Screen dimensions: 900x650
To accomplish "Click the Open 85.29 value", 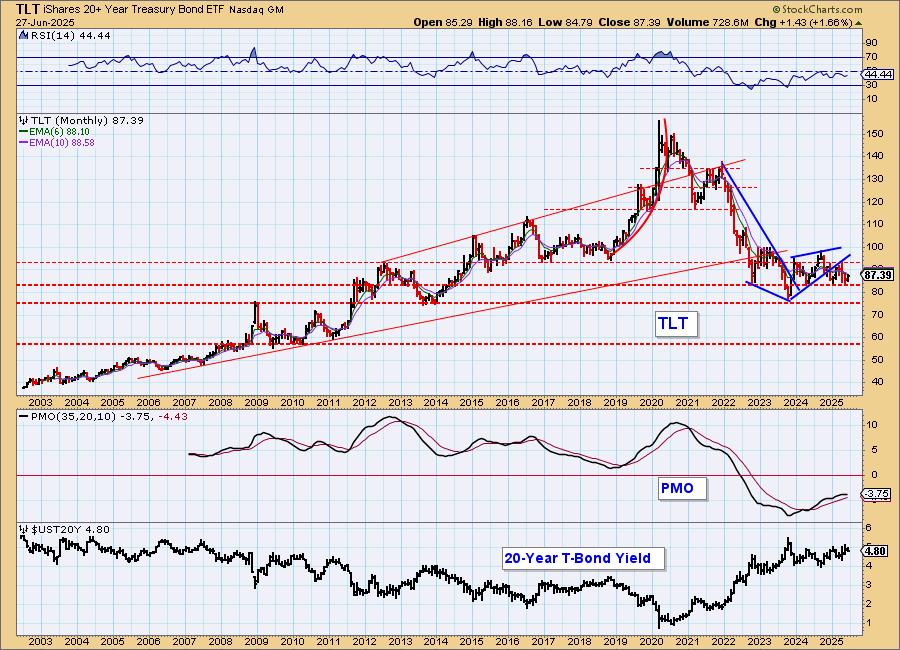I will [443, 22].
